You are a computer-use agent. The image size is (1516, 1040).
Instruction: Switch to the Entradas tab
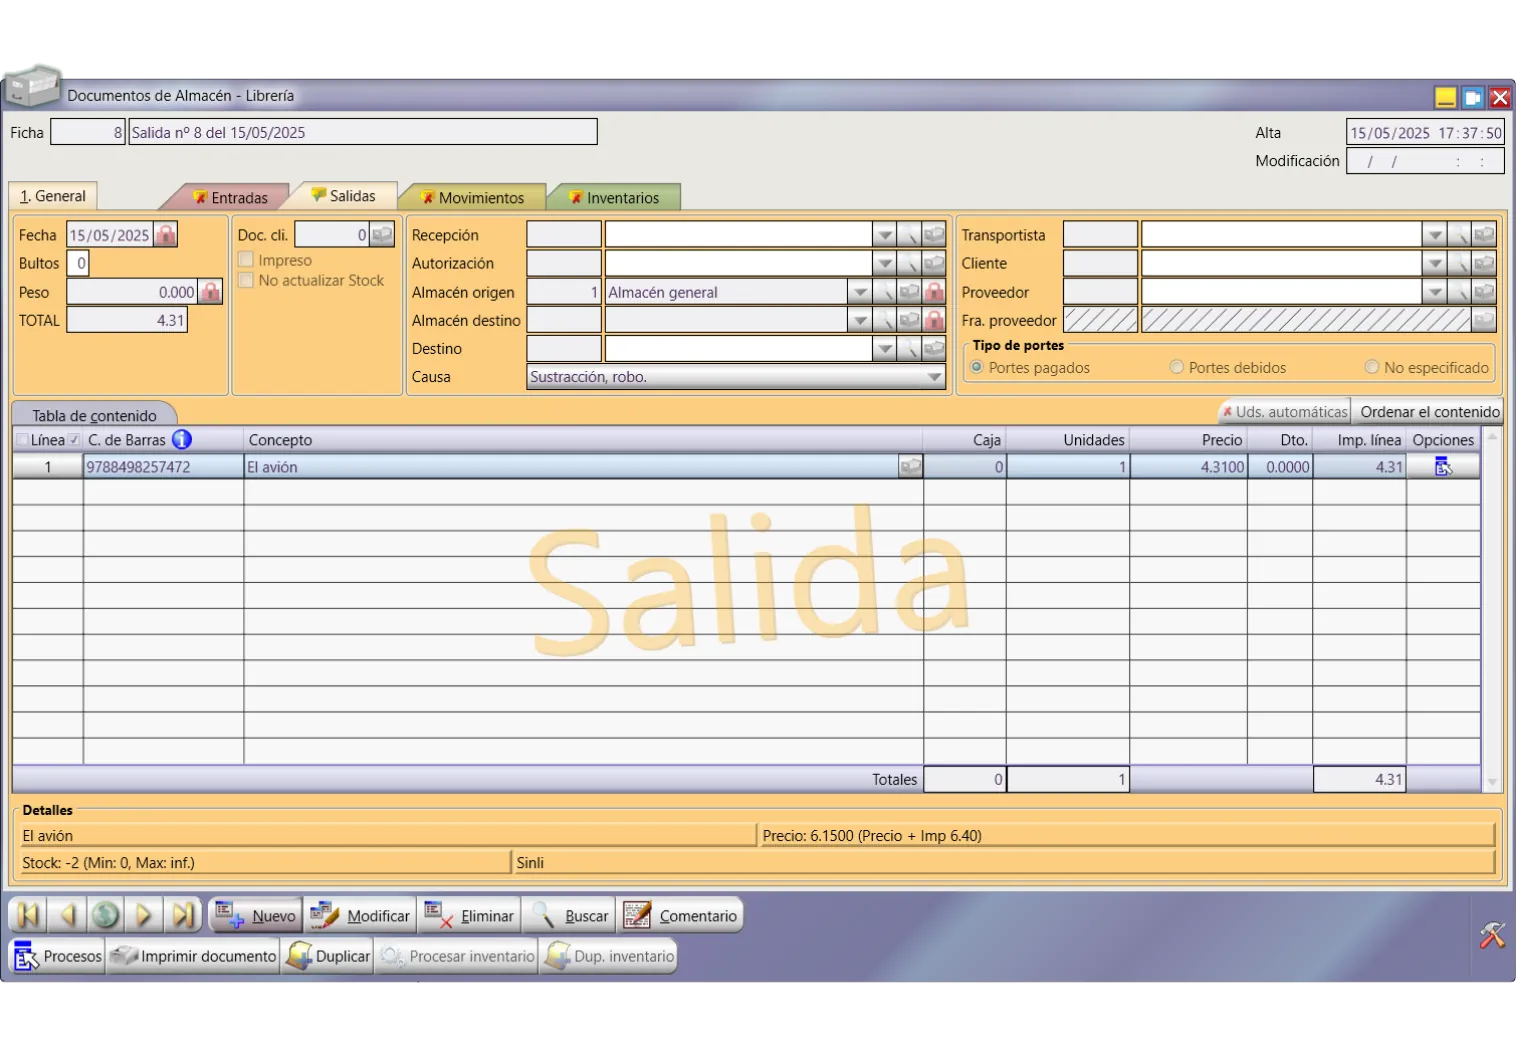point(231,198)
